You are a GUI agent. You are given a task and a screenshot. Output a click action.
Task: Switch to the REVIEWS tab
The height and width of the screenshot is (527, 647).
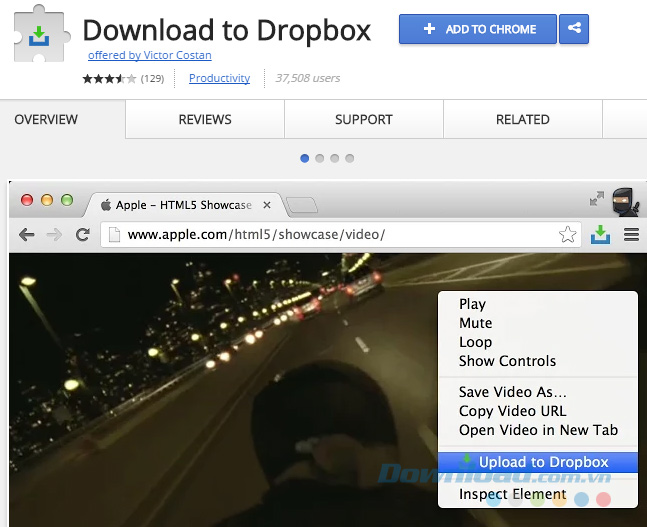[205, 119]
